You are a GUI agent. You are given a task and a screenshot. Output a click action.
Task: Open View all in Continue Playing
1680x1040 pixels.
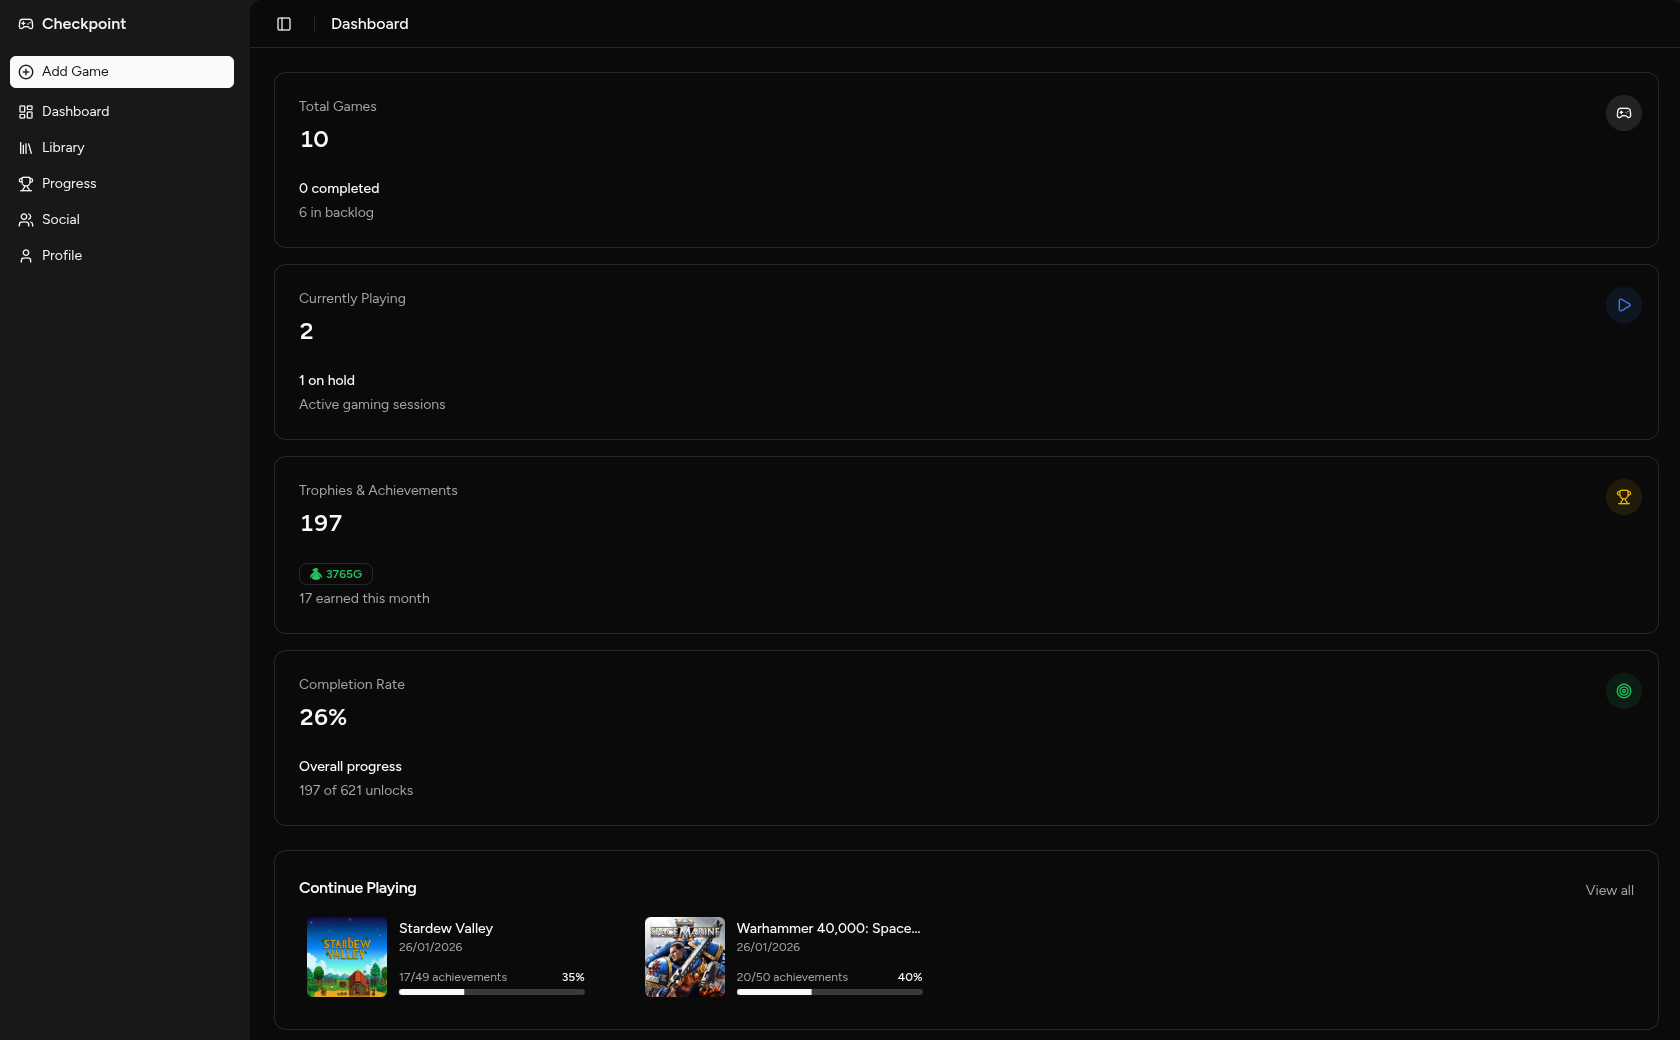click(x=1609, y=890)
